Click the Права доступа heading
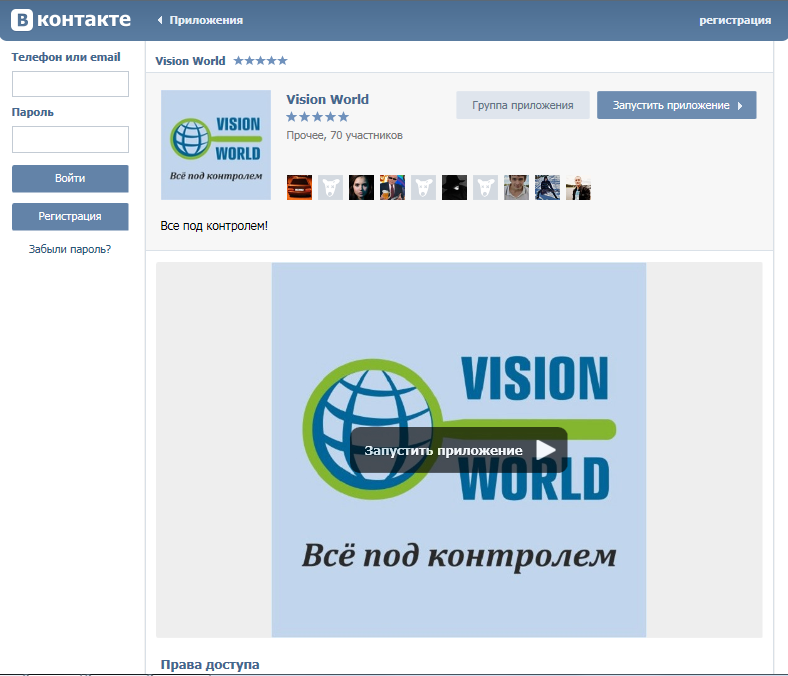788x676 pixels. tap(210, 664)
